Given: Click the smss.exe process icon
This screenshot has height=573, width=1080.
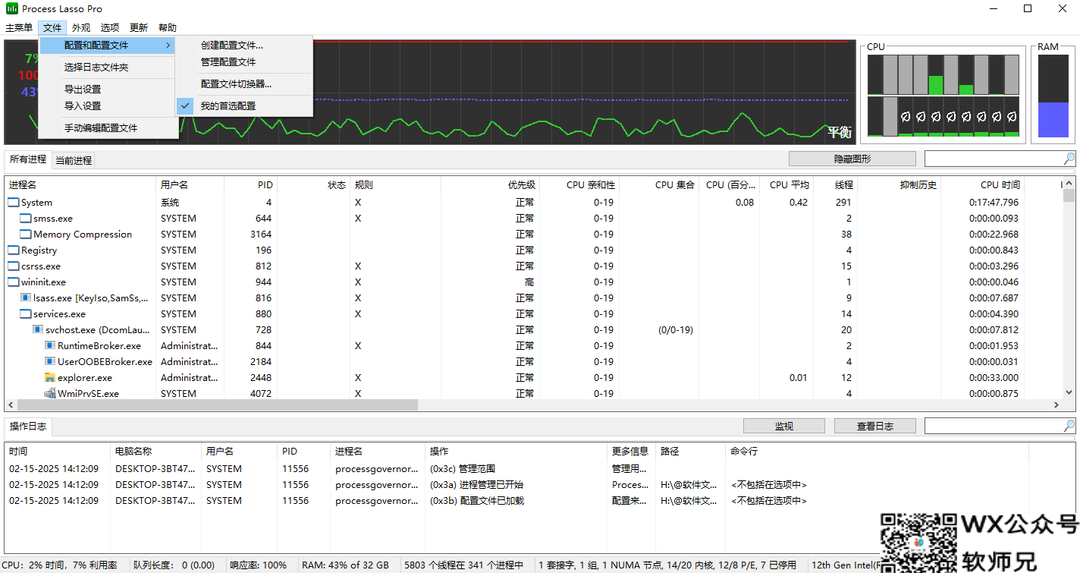Looking at the screenshot, I should click(x=25, y=218).
